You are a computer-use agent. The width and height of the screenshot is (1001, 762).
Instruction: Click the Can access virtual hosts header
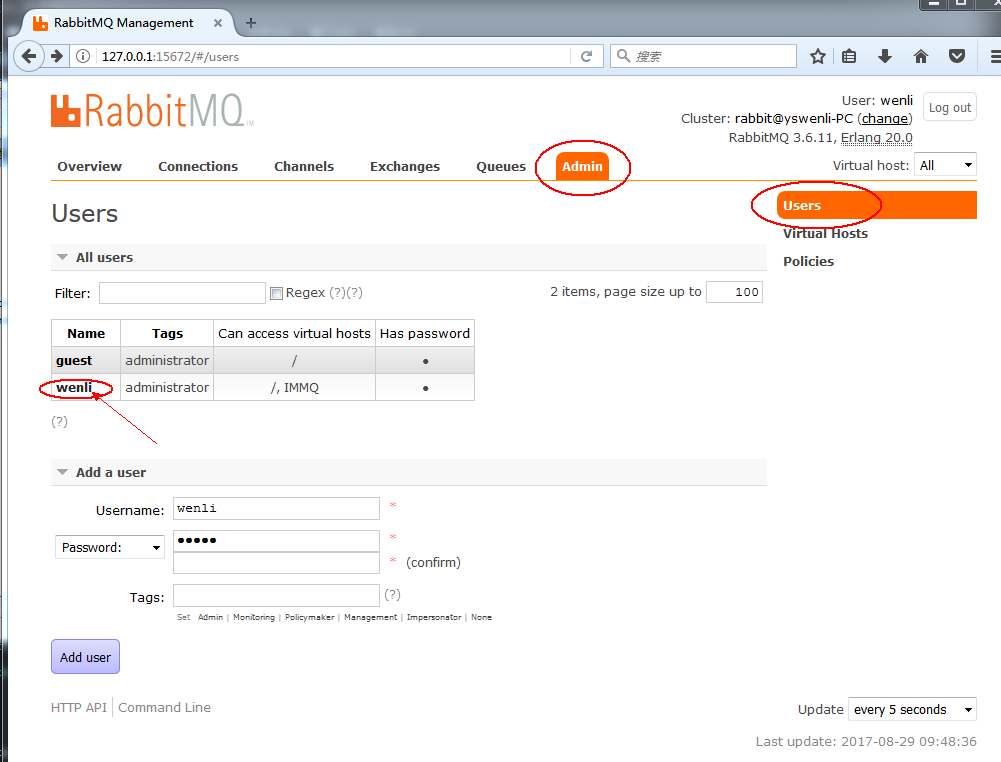(x=294, y=333)
